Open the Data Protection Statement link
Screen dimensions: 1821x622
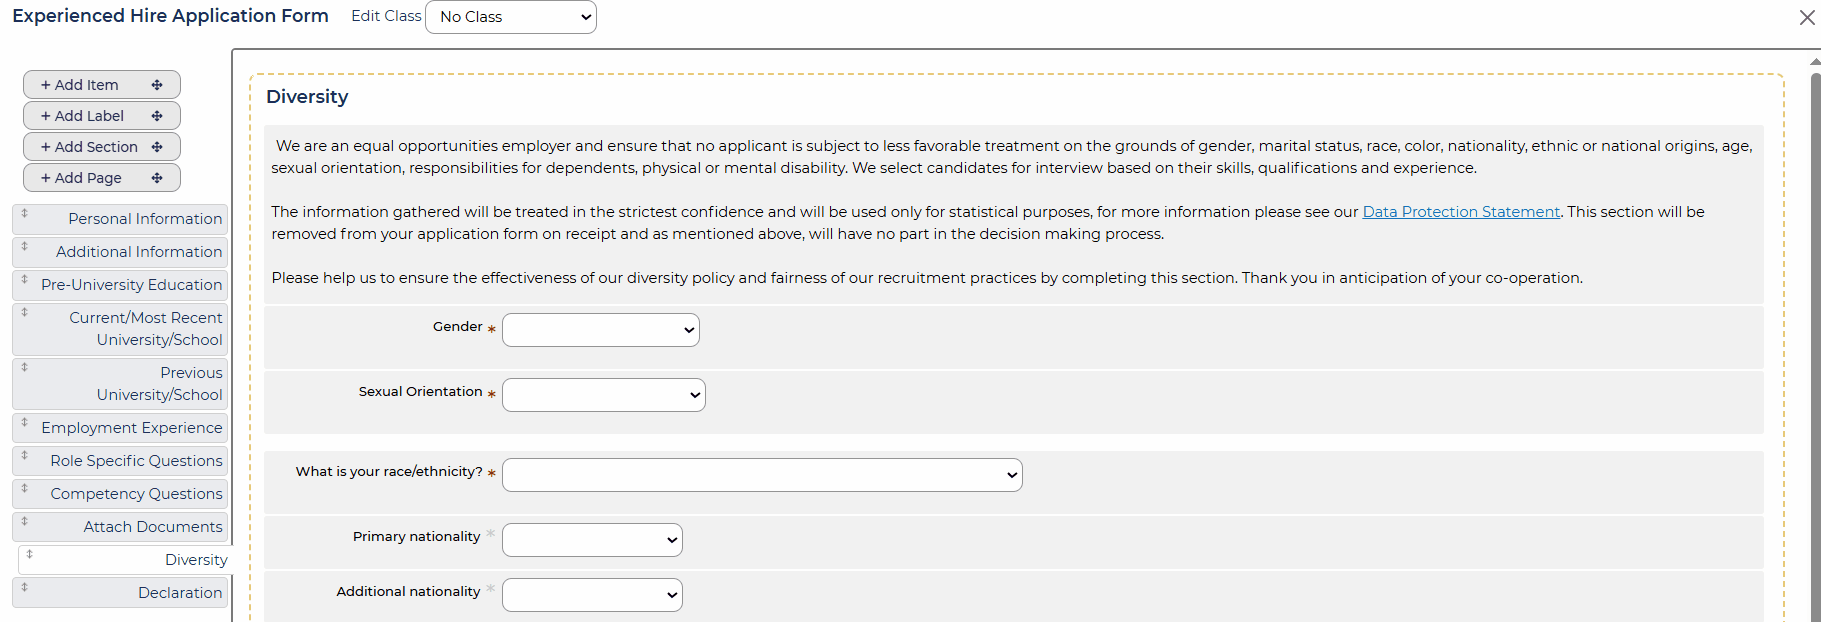tap(1460, 212)
